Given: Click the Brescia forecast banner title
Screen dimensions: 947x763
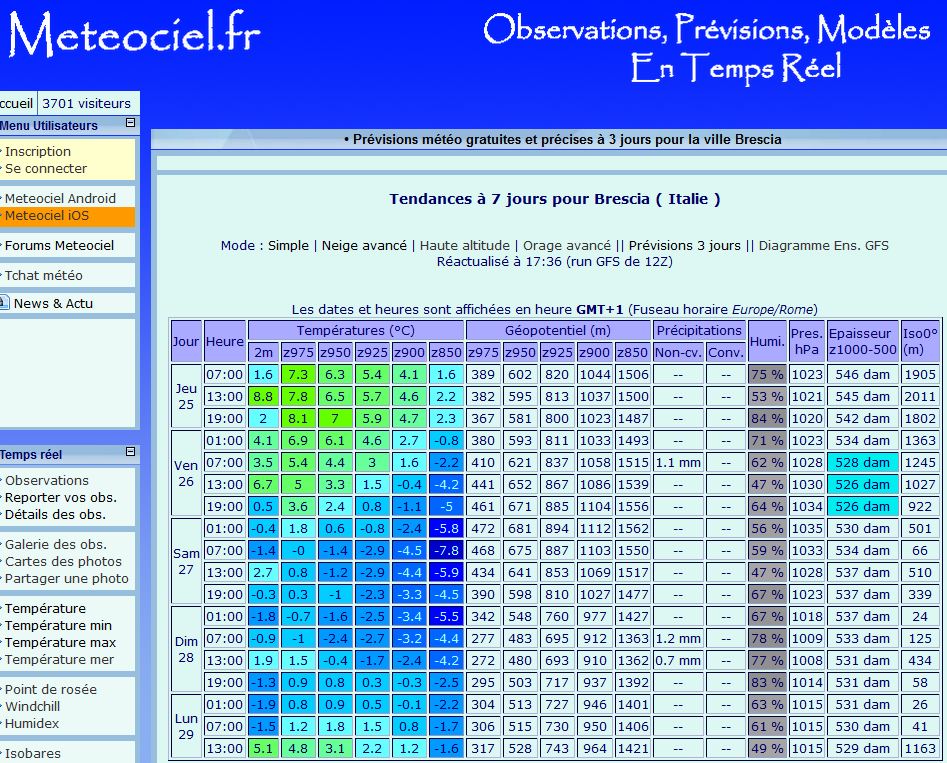Looking at the screenshot, I should point(562,140).
